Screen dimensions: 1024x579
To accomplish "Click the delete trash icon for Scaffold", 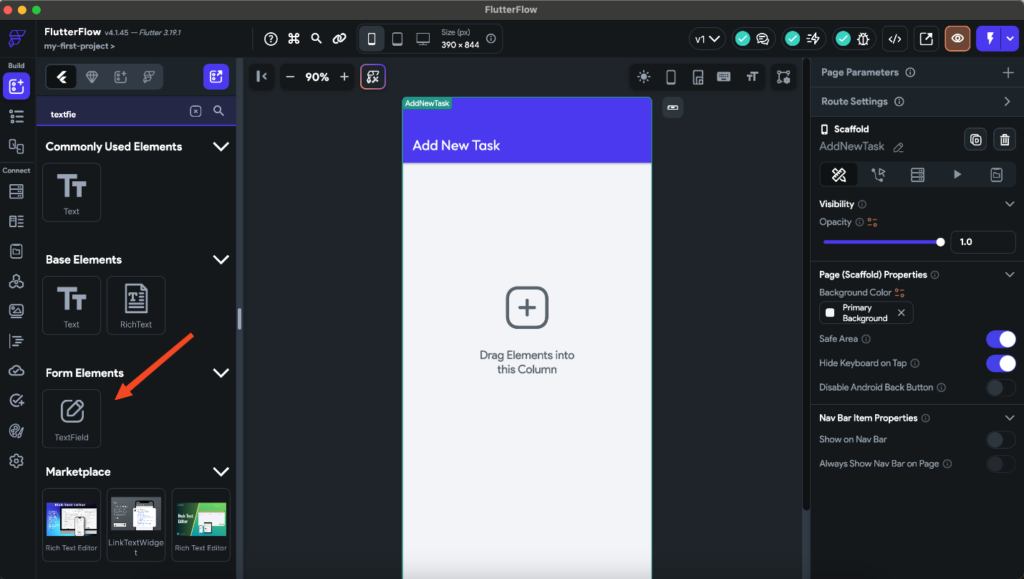I will point(1004,140).
